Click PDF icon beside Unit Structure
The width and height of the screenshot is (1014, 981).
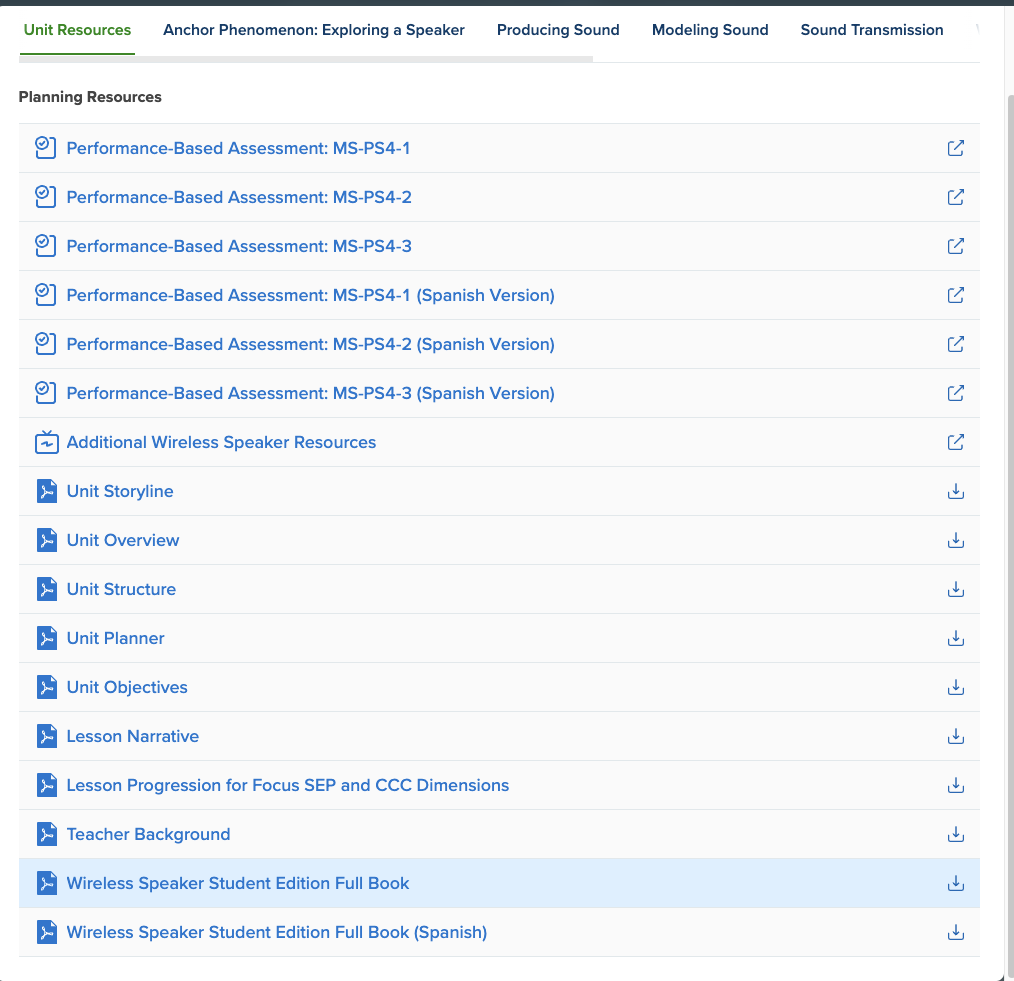pos(47,589)
